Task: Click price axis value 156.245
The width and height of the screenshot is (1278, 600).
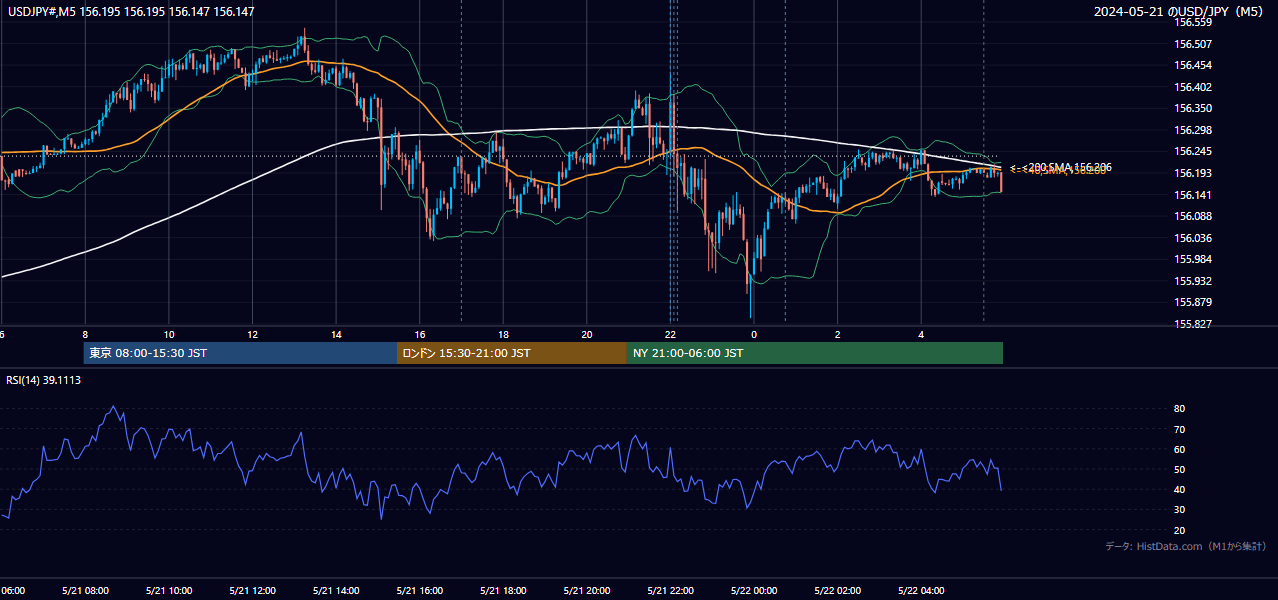Action: point(1194,152)
